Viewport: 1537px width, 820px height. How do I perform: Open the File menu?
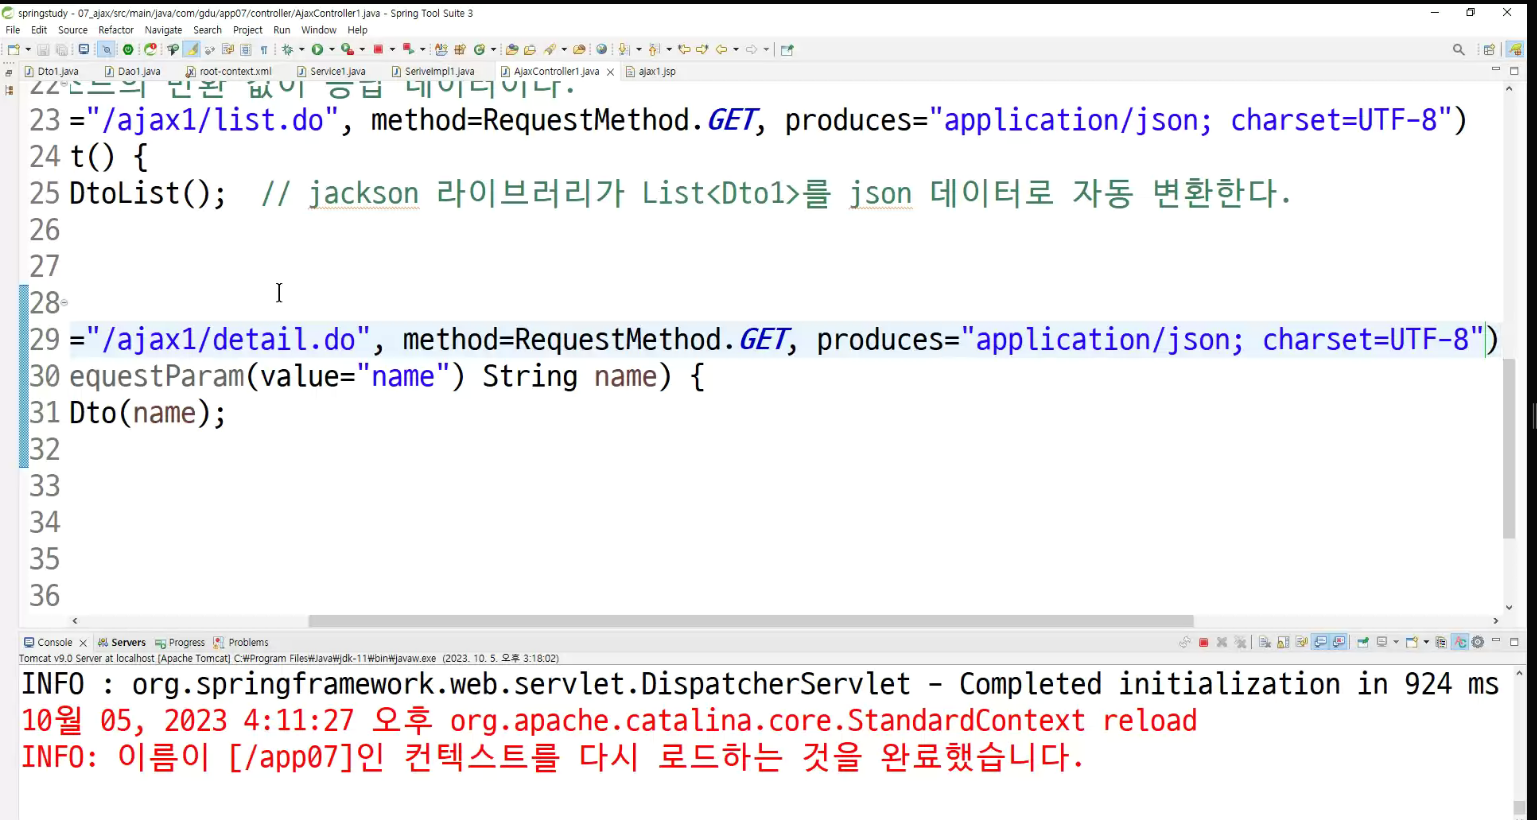tap(13, 30)
